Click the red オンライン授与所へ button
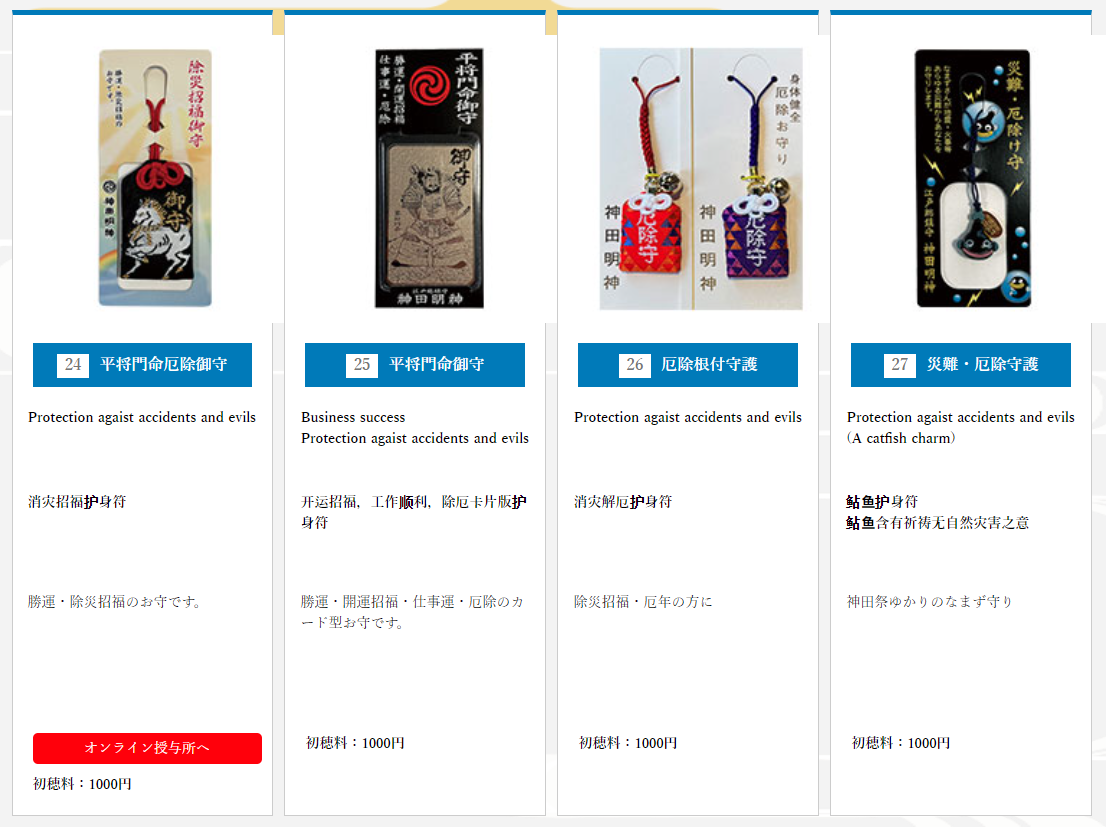 click(147, 748)
